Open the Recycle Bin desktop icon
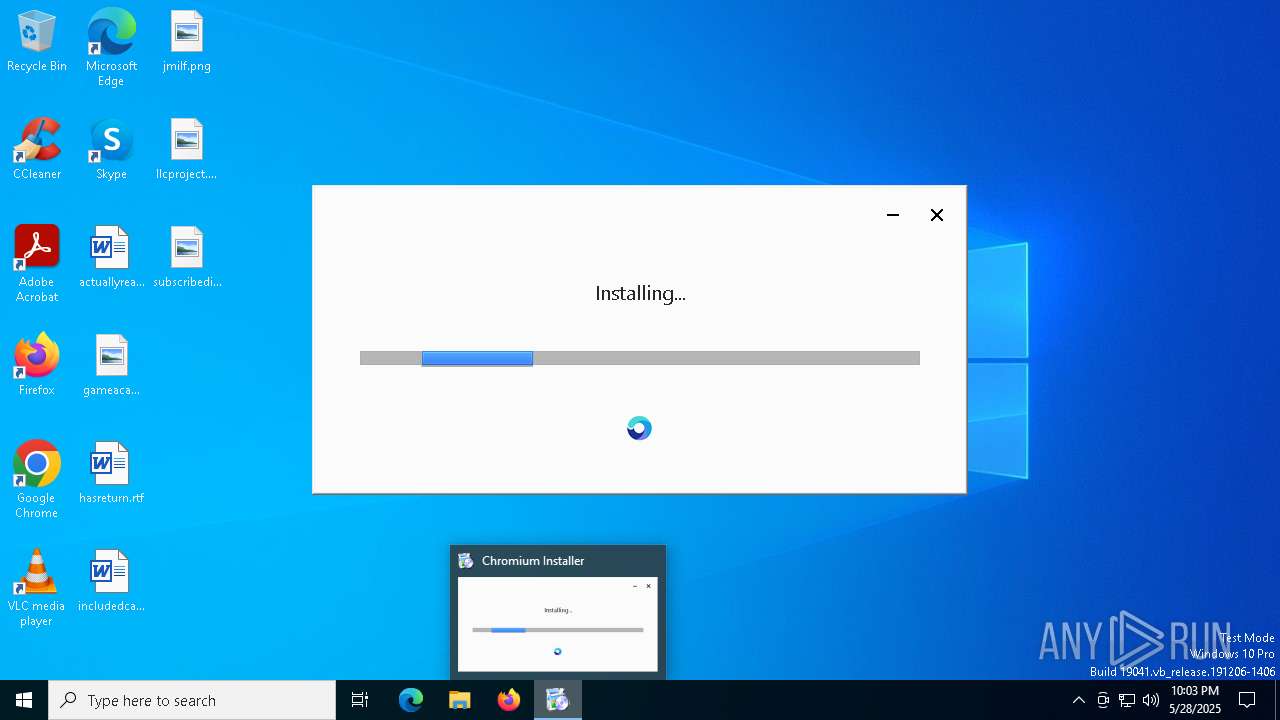The width and height of the screenshot is (1280, 720). click(37, 42)
